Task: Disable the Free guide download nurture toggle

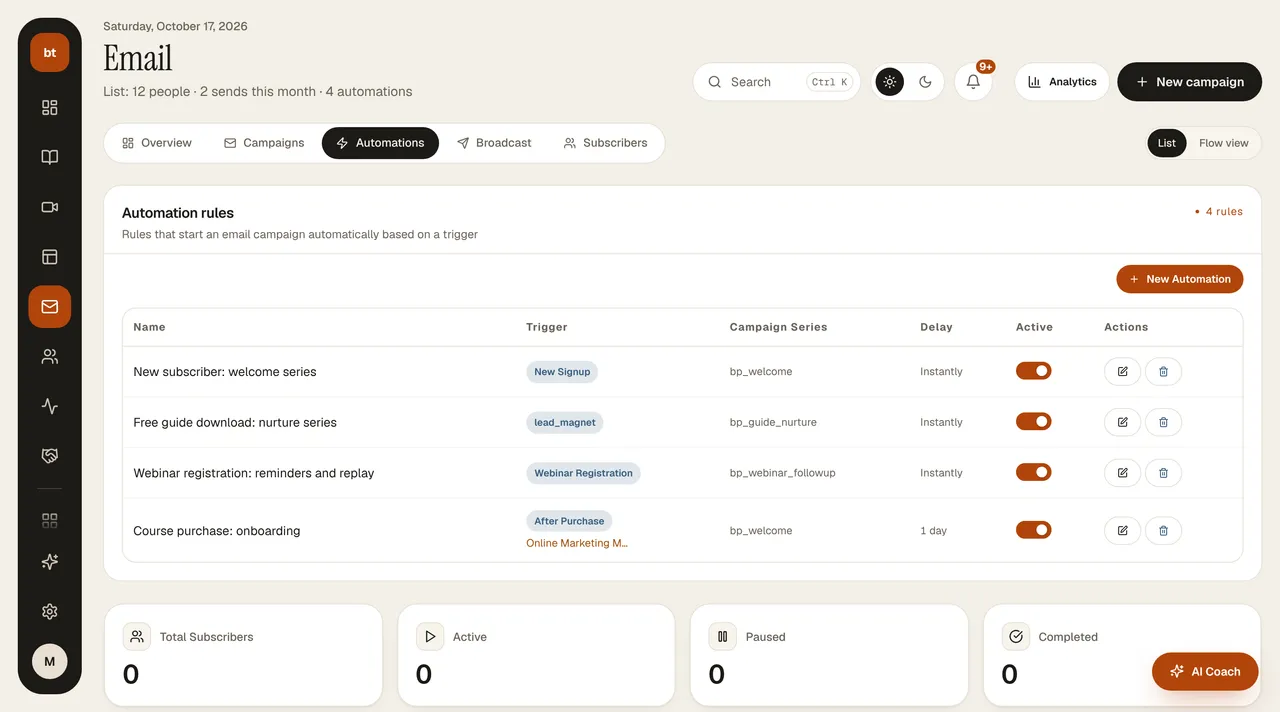Action: [1034, 422]
